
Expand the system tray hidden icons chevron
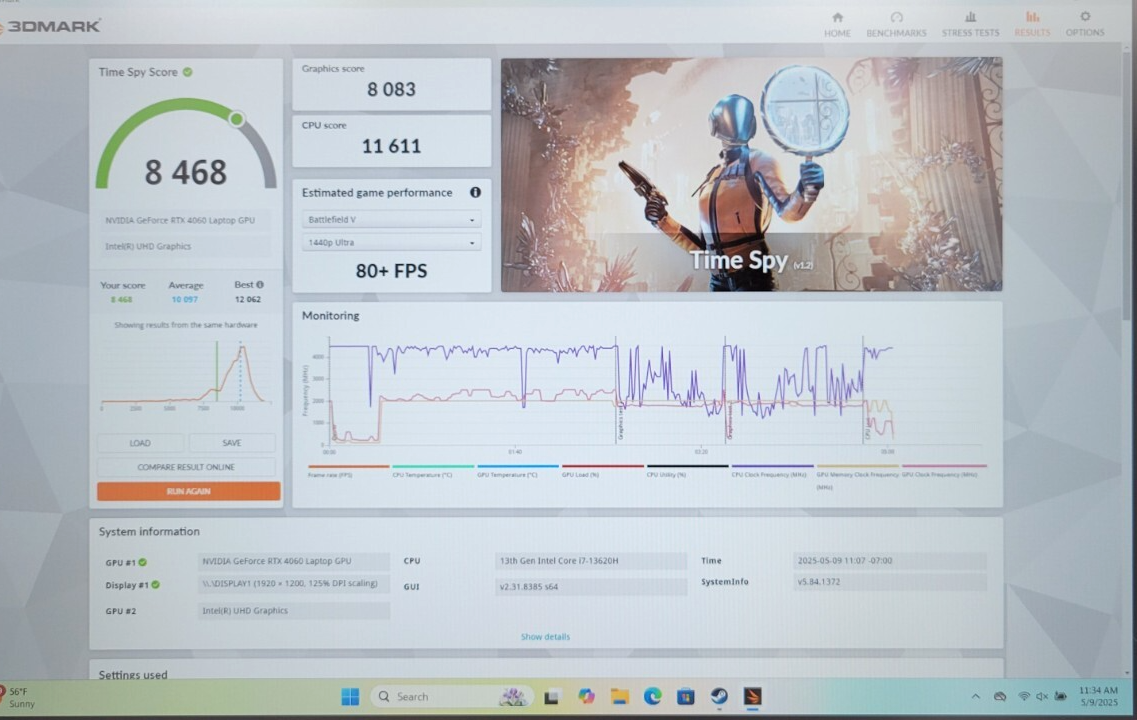(x=975, y=697)
